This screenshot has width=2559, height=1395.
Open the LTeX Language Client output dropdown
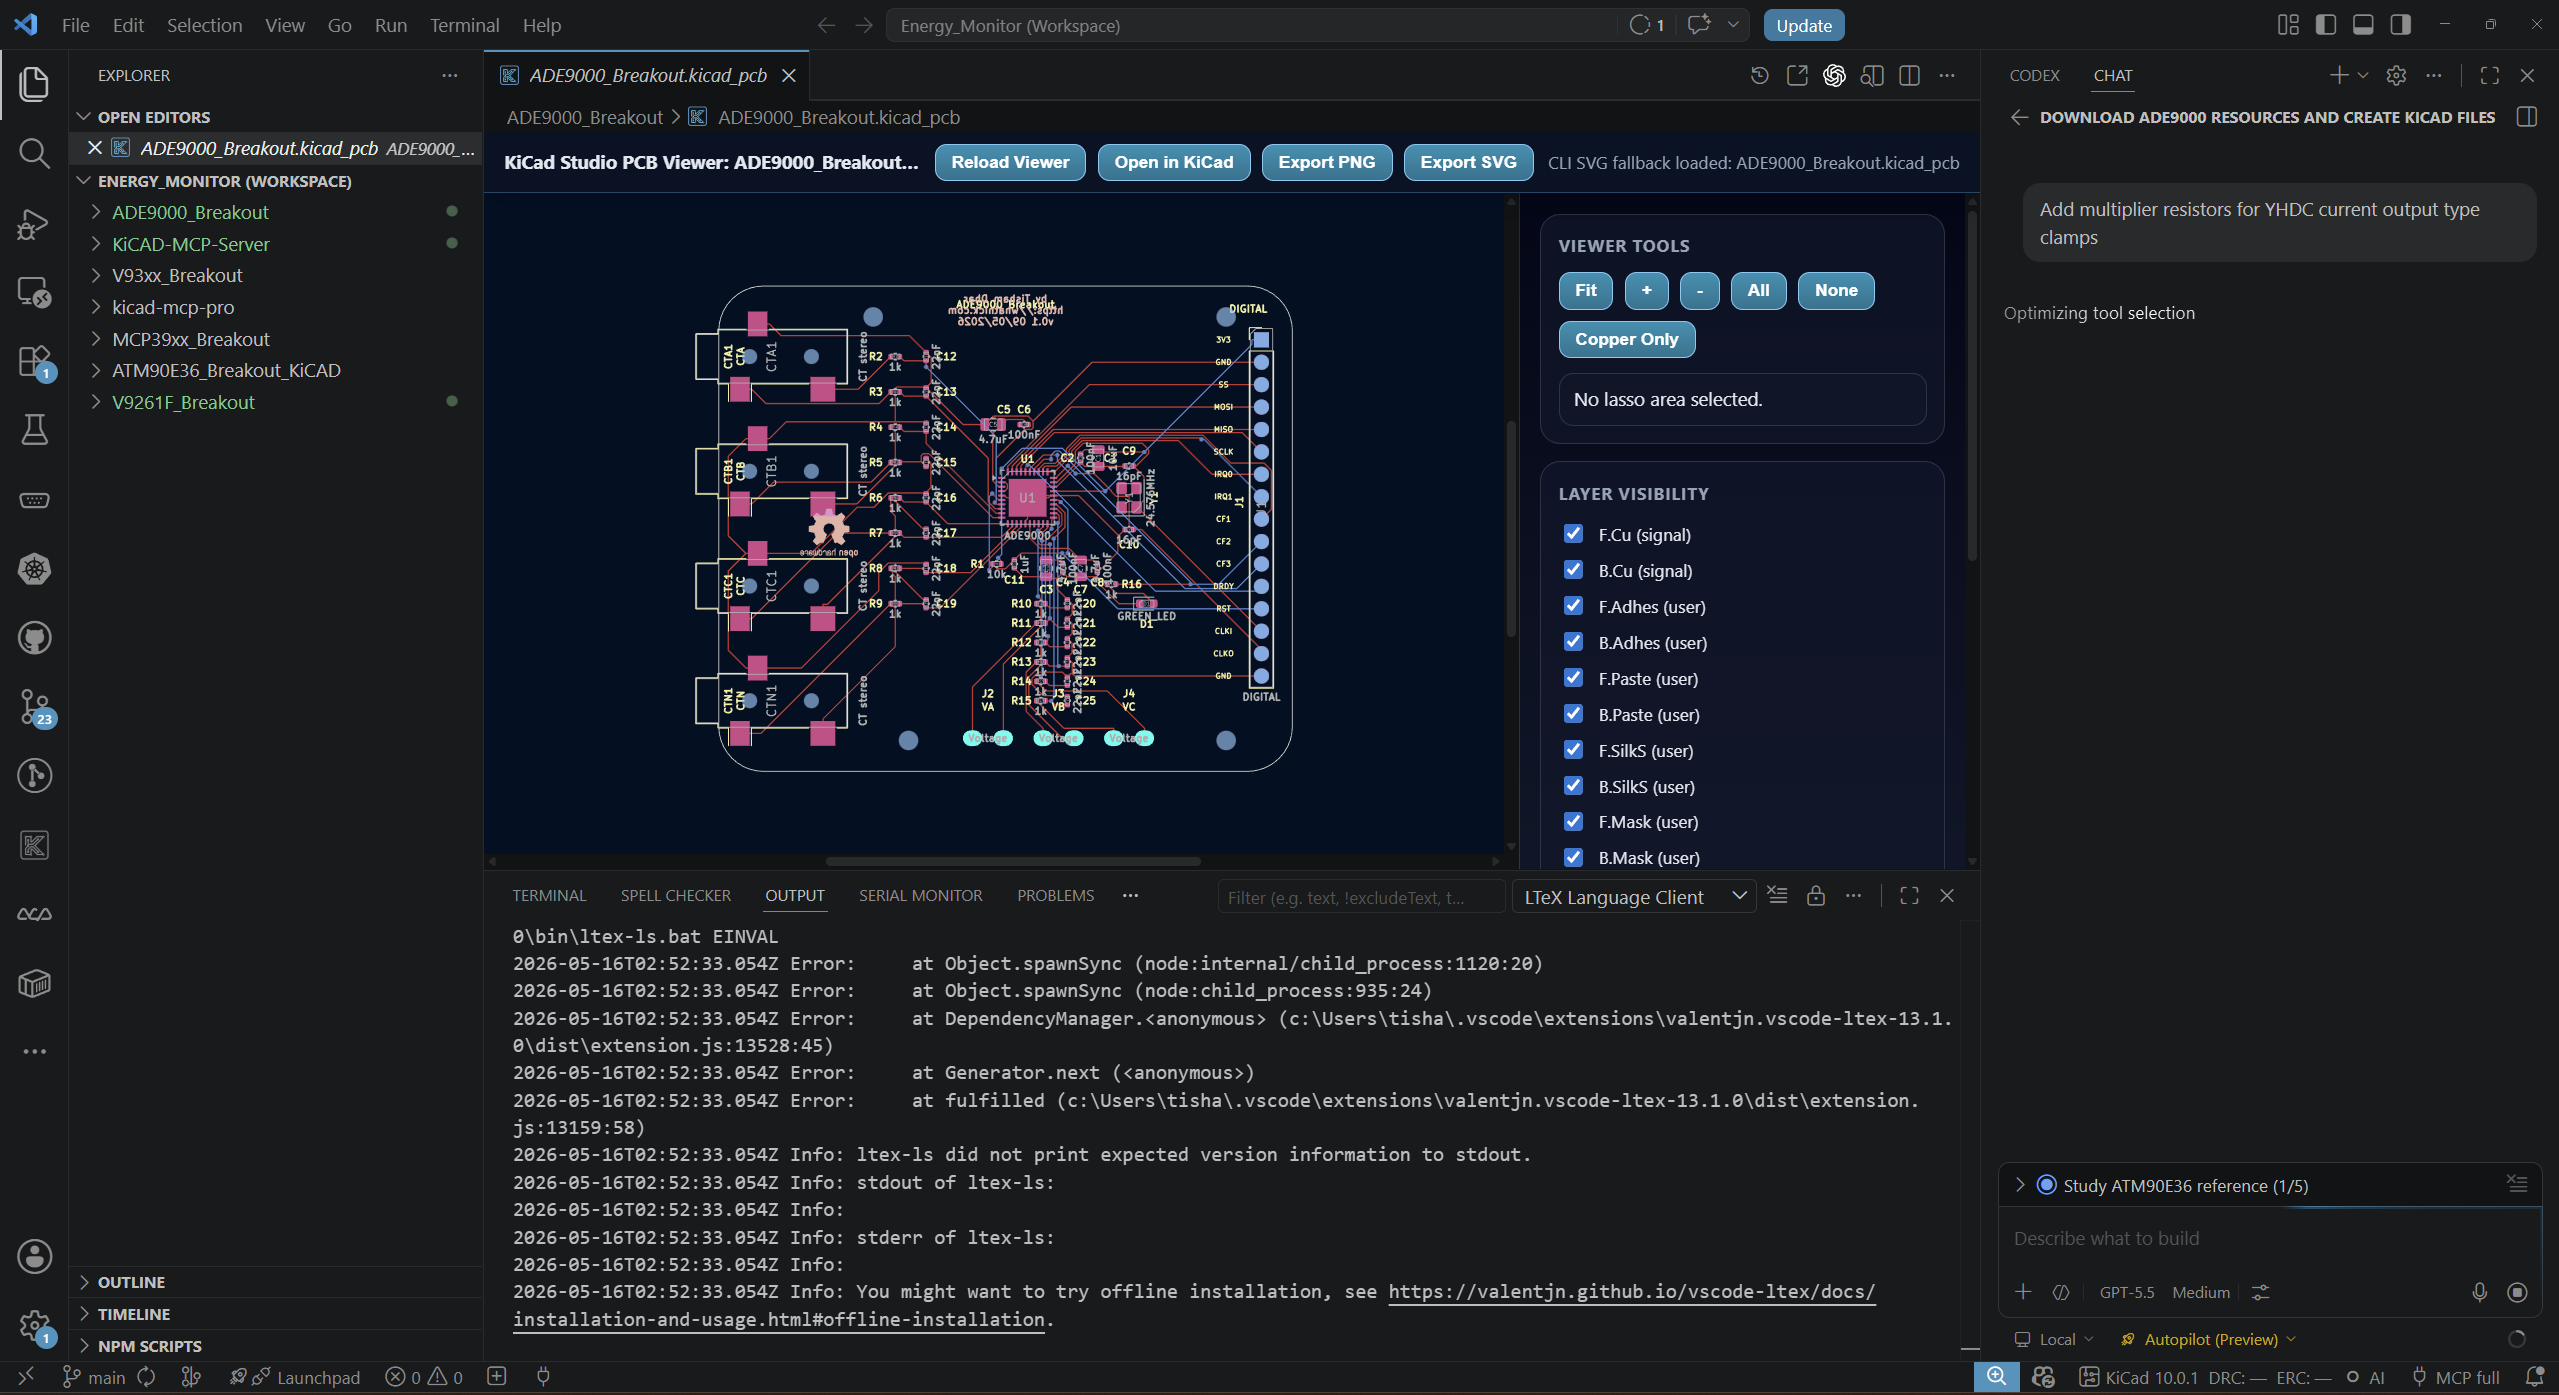pyautogui.click(x=1634, y=897)
